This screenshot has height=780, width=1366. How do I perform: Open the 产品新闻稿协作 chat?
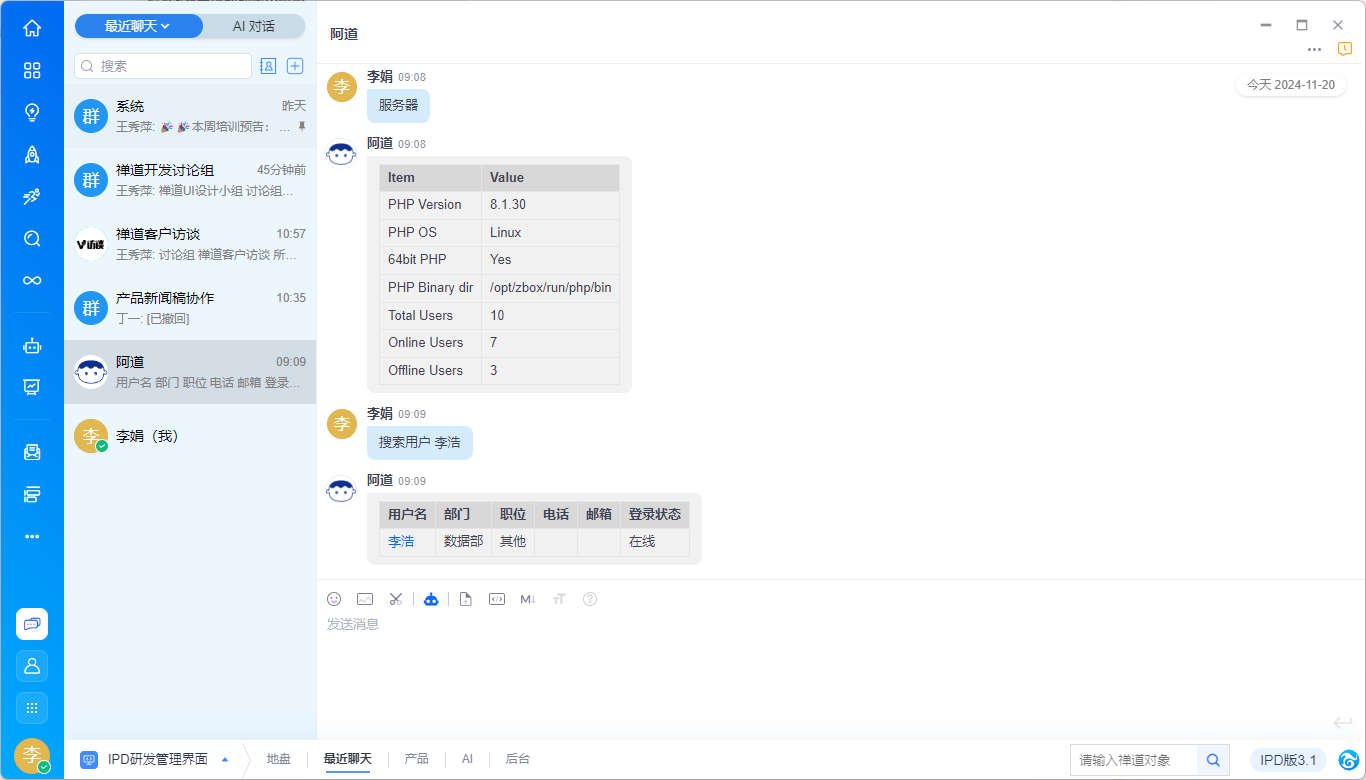[190, 308]
